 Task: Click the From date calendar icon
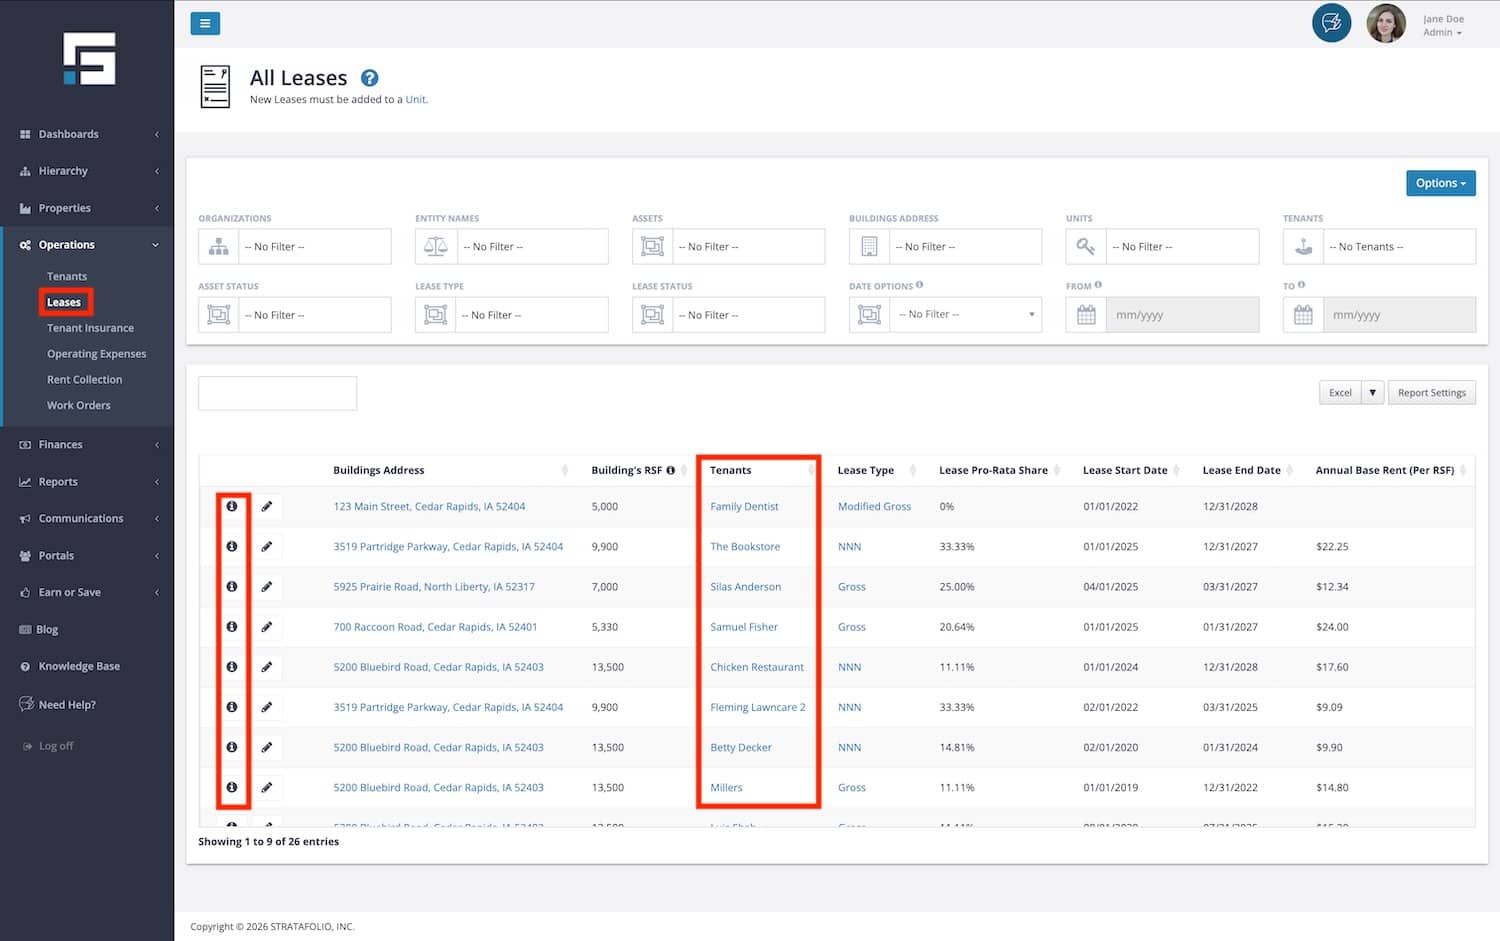point(1086,315)
